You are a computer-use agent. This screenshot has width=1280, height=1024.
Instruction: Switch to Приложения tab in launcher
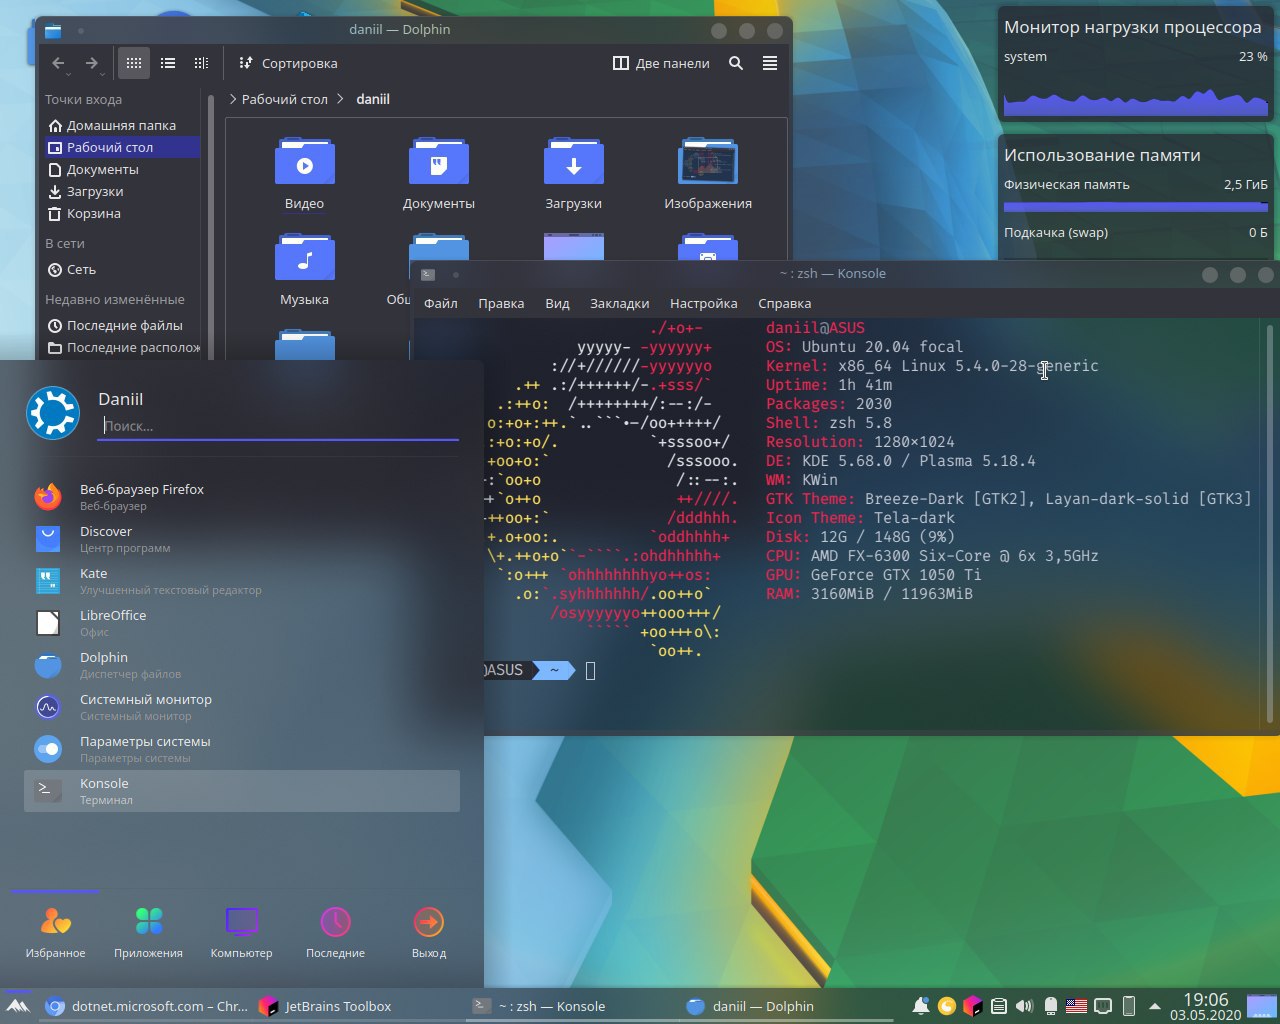148,932
